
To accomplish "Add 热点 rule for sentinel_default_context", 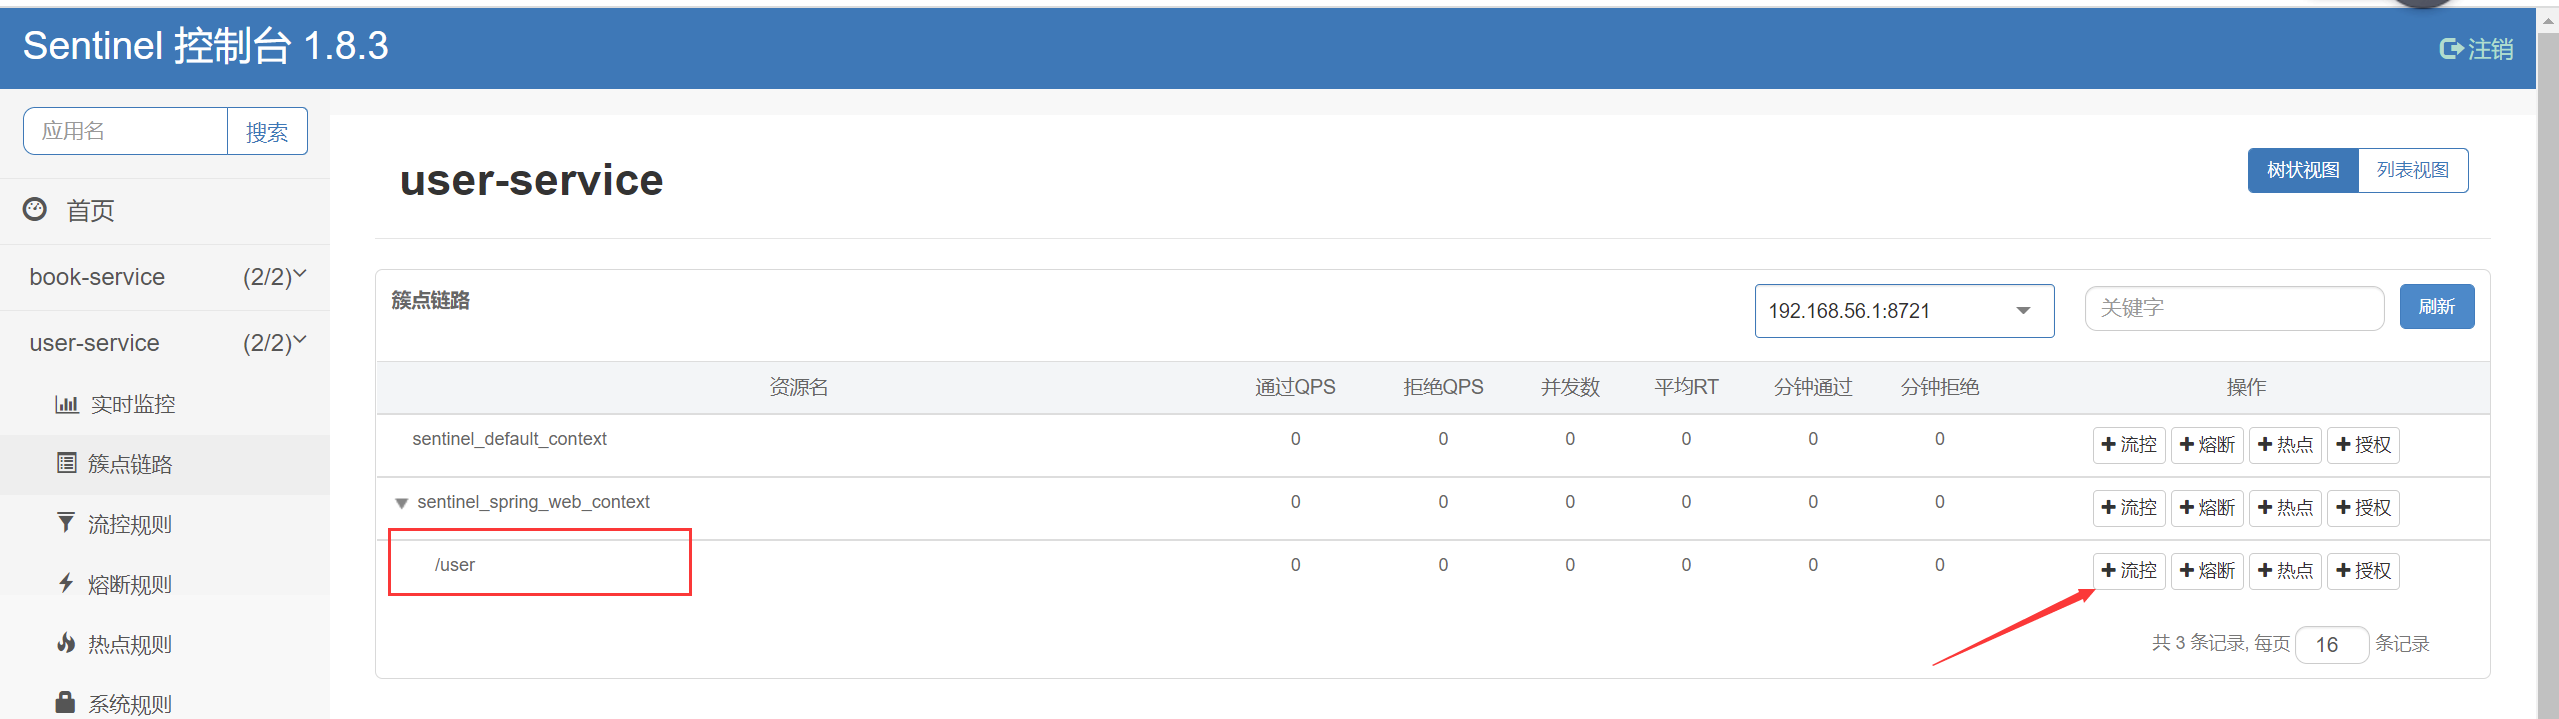I will click(x=2285, y=445).
